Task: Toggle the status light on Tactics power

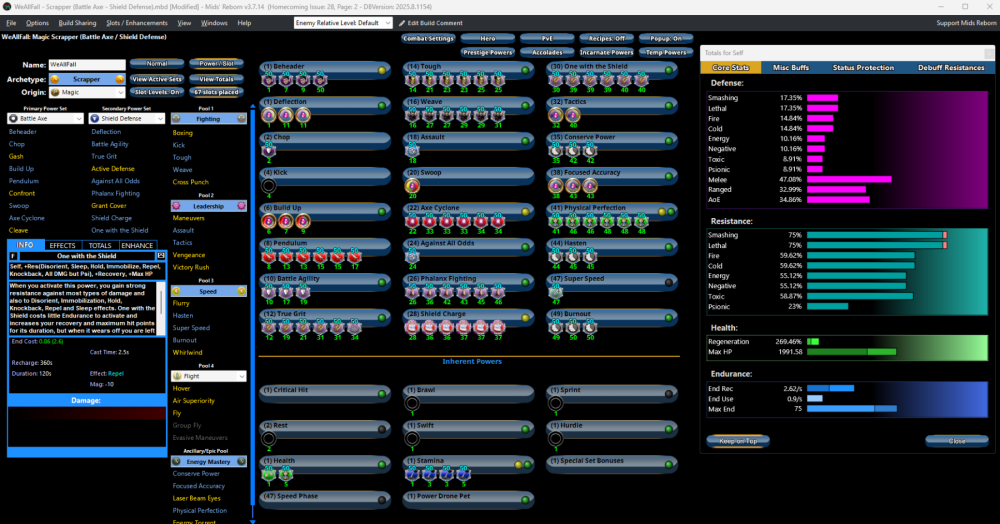Action: pyautogui.click(x=669, y=104)
